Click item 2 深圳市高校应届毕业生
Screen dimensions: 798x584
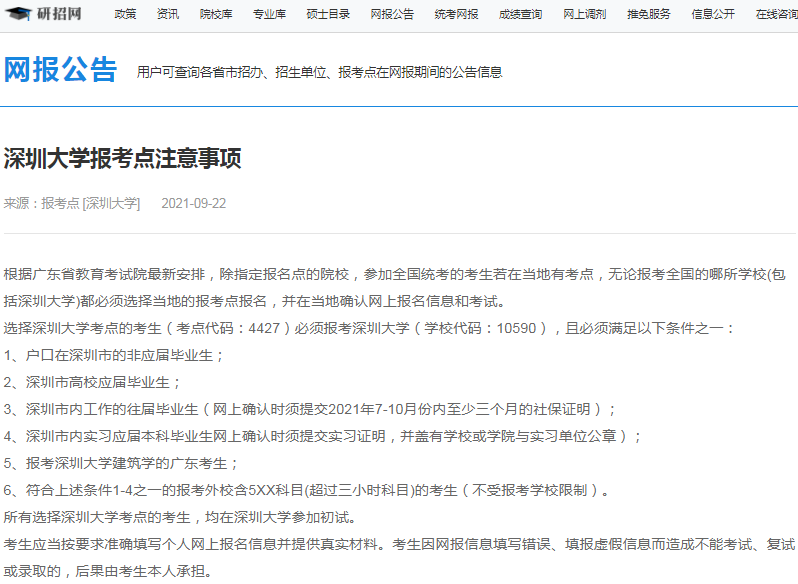[x=92, y=382]
